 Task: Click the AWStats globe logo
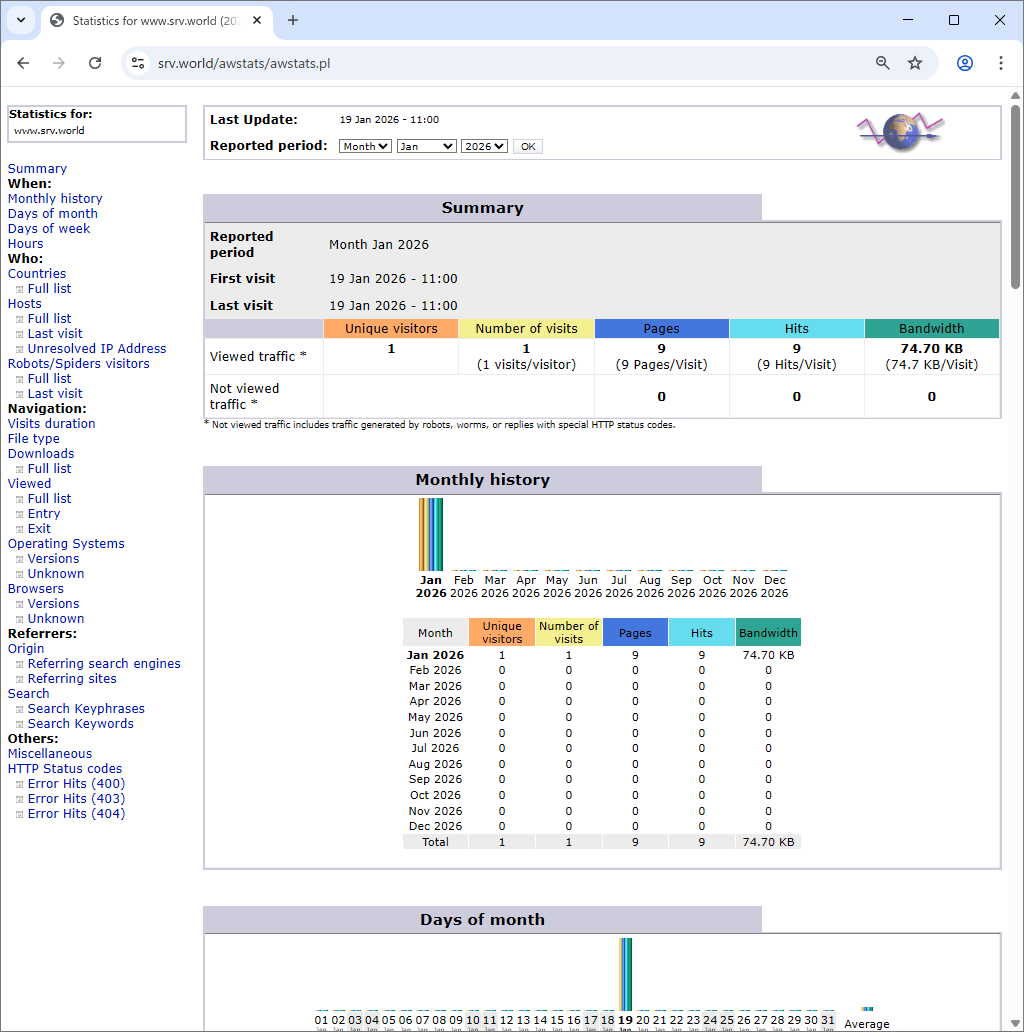pos(899,131)
